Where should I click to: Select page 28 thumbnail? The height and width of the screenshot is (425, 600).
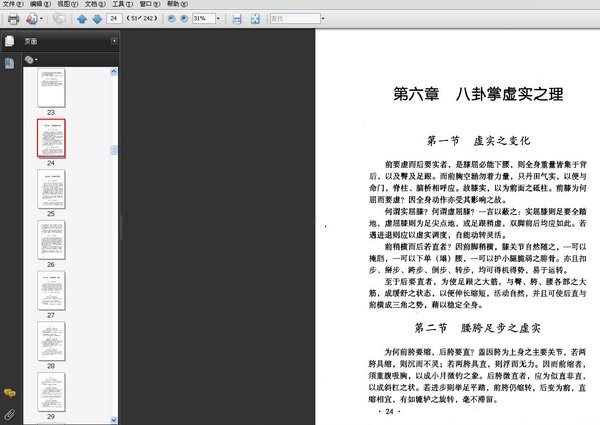click(51, 341)
